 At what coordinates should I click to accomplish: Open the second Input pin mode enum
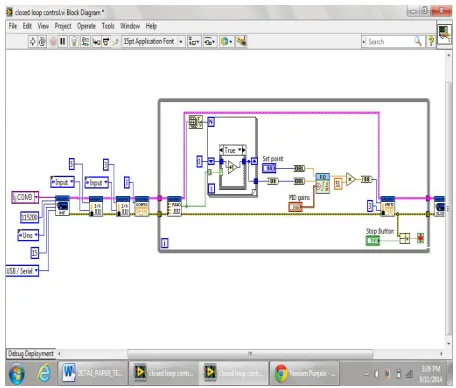click(x=96, y=182)
